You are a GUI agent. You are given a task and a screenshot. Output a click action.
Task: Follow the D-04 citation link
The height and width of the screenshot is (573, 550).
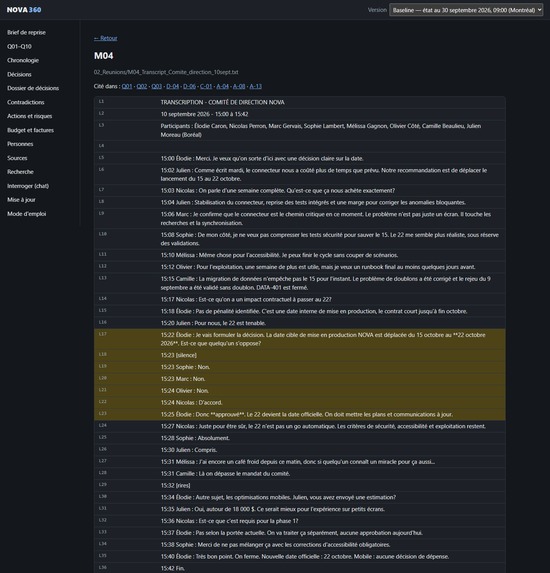click(172, 86)
